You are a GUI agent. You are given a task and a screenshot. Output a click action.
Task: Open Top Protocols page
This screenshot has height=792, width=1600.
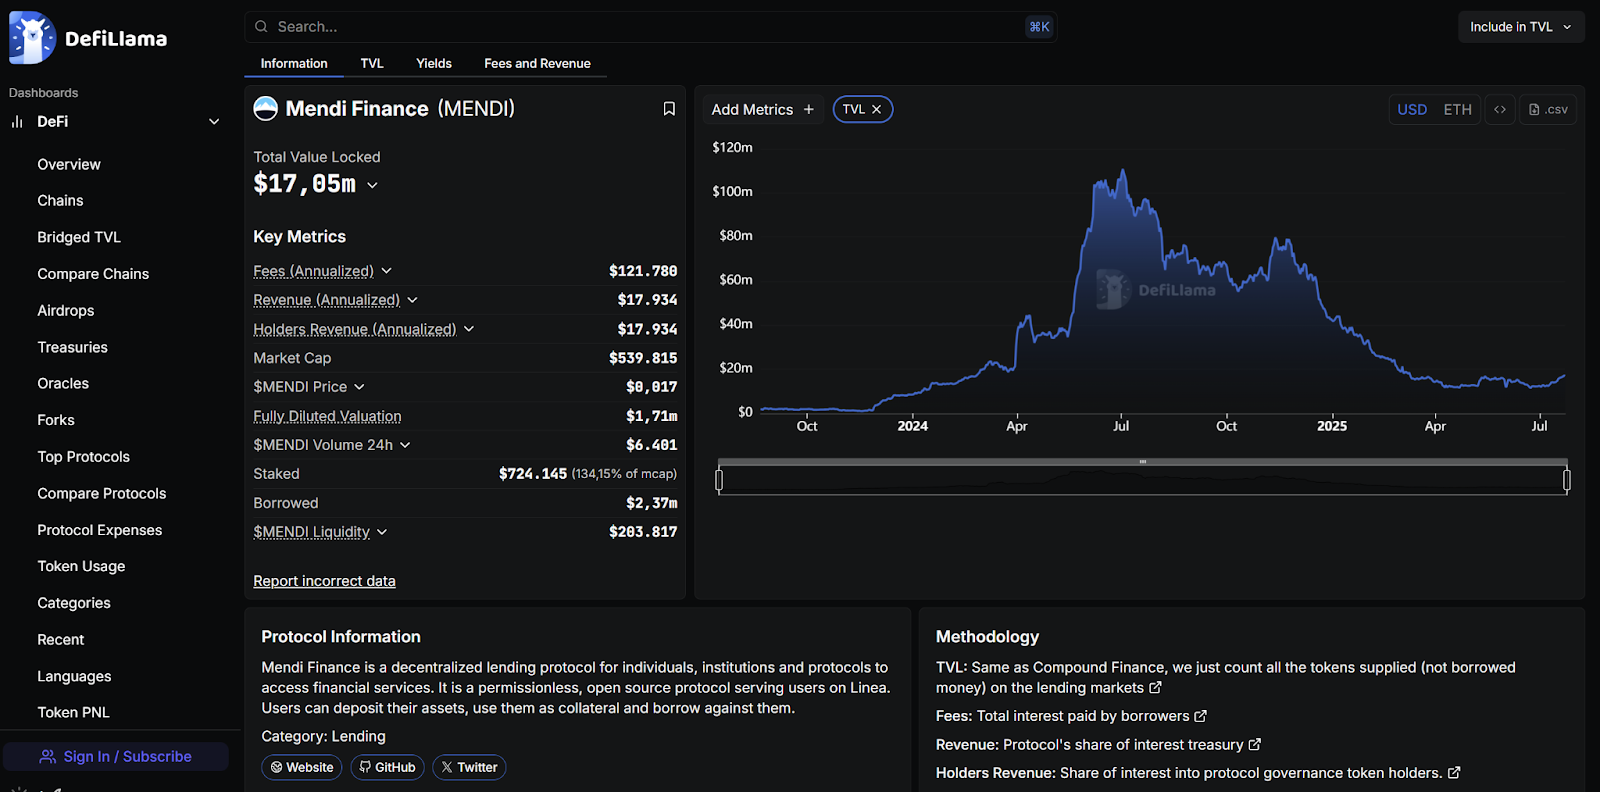click(x=84, y=457)
